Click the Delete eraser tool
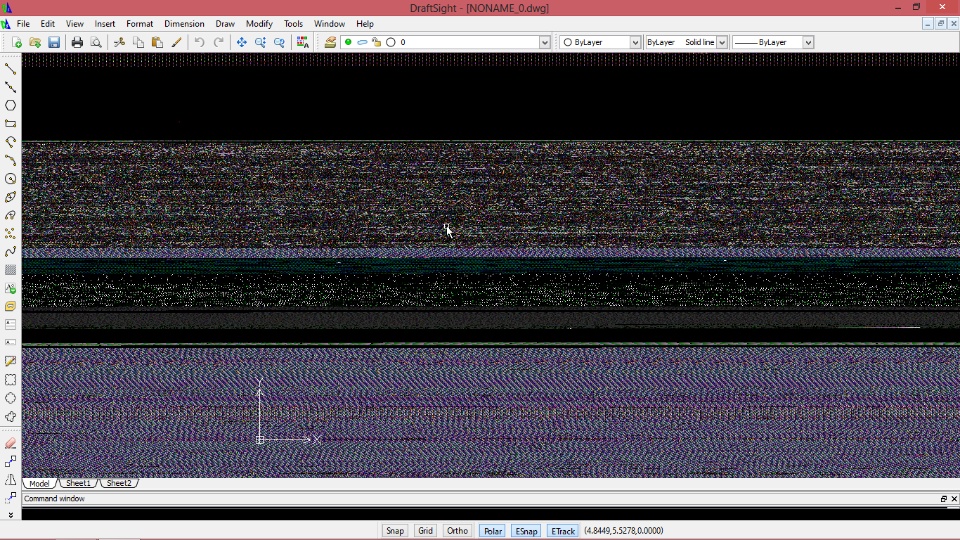960x540 pixels. pos(10,443)
